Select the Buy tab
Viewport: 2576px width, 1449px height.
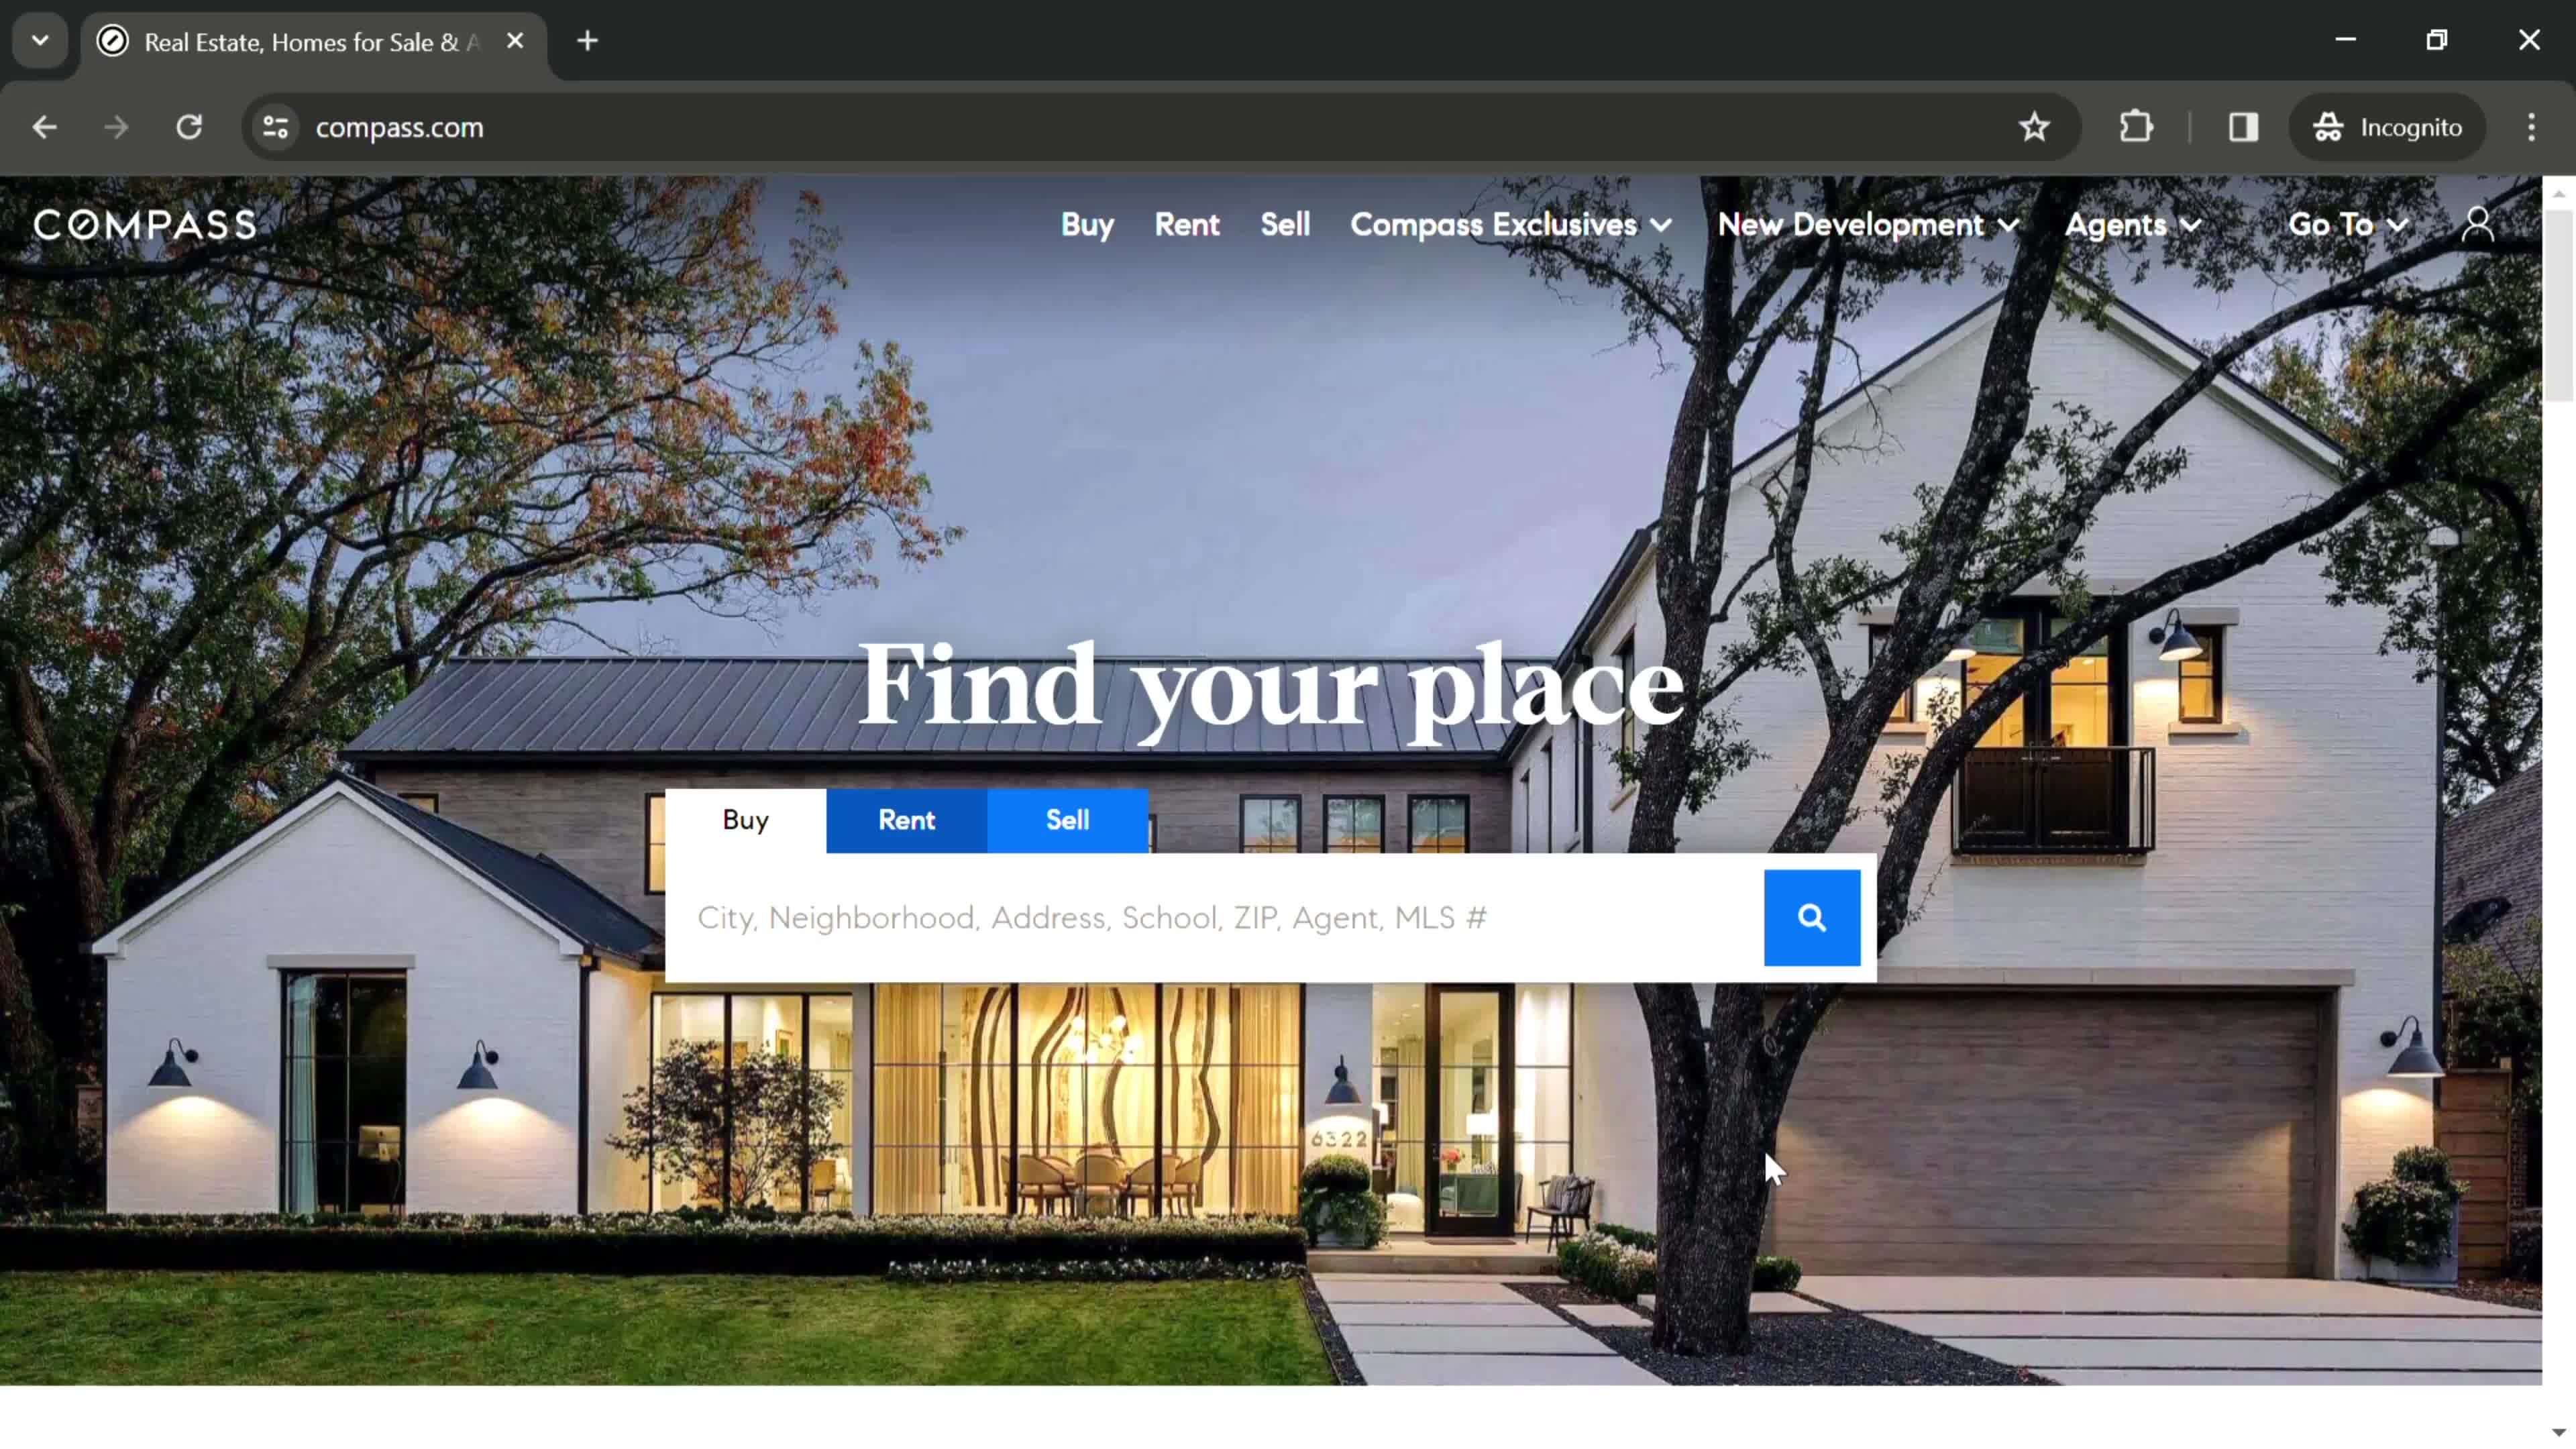point(745,819)
